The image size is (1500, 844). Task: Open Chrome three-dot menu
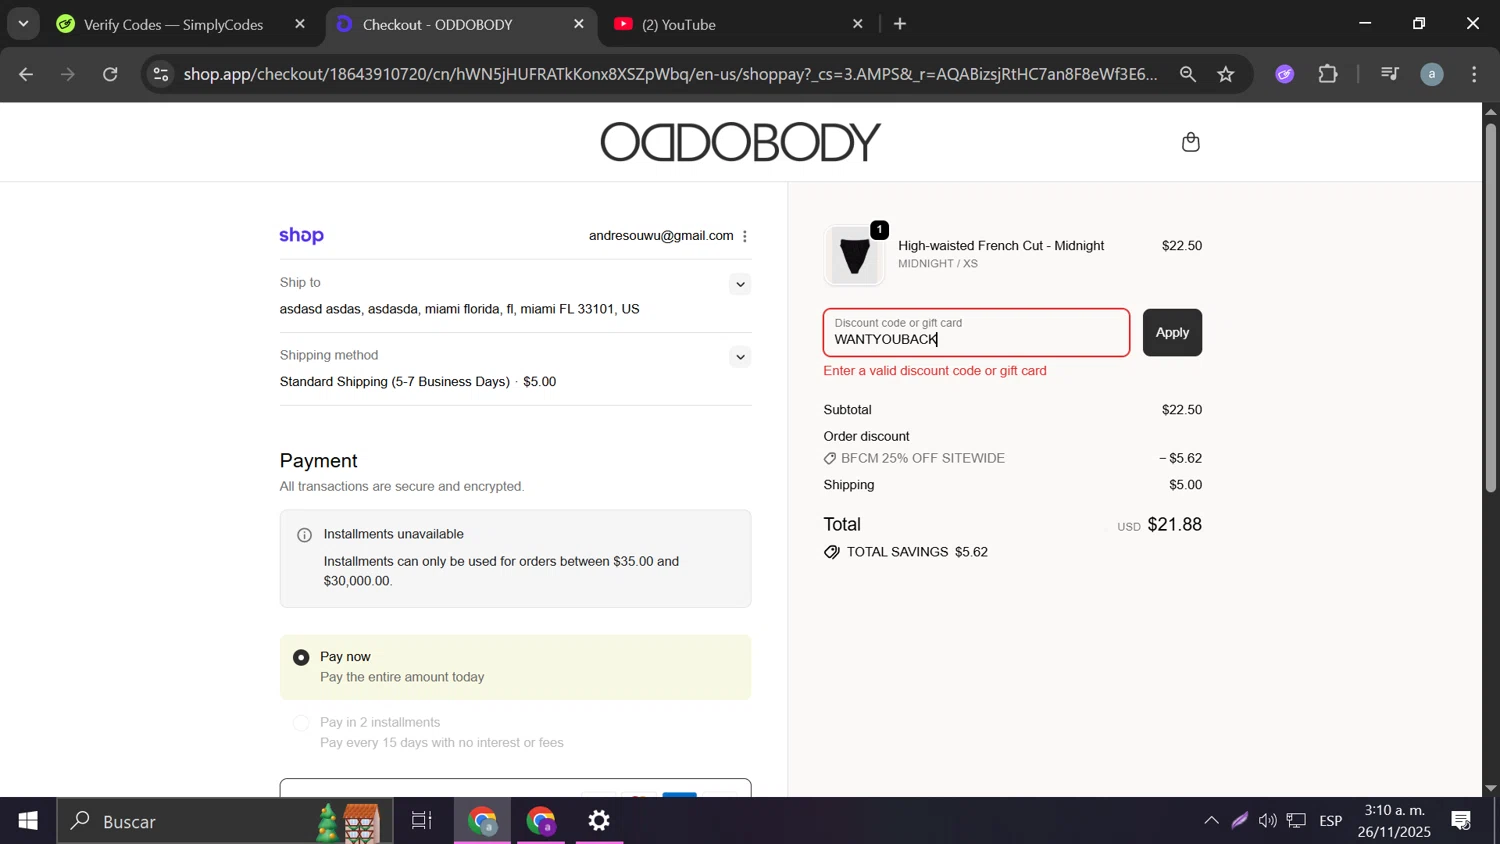click(x=1475, y=74)
